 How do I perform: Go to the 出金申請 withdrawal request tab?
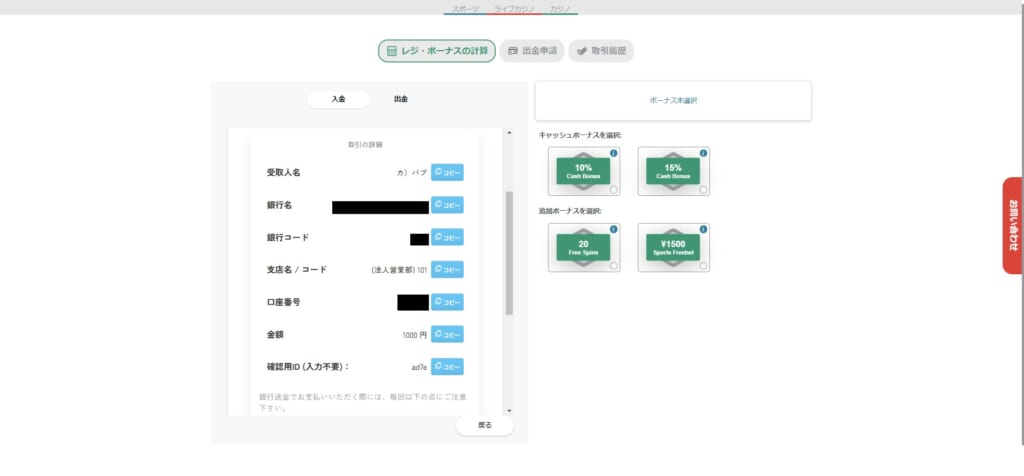point(532,51)
